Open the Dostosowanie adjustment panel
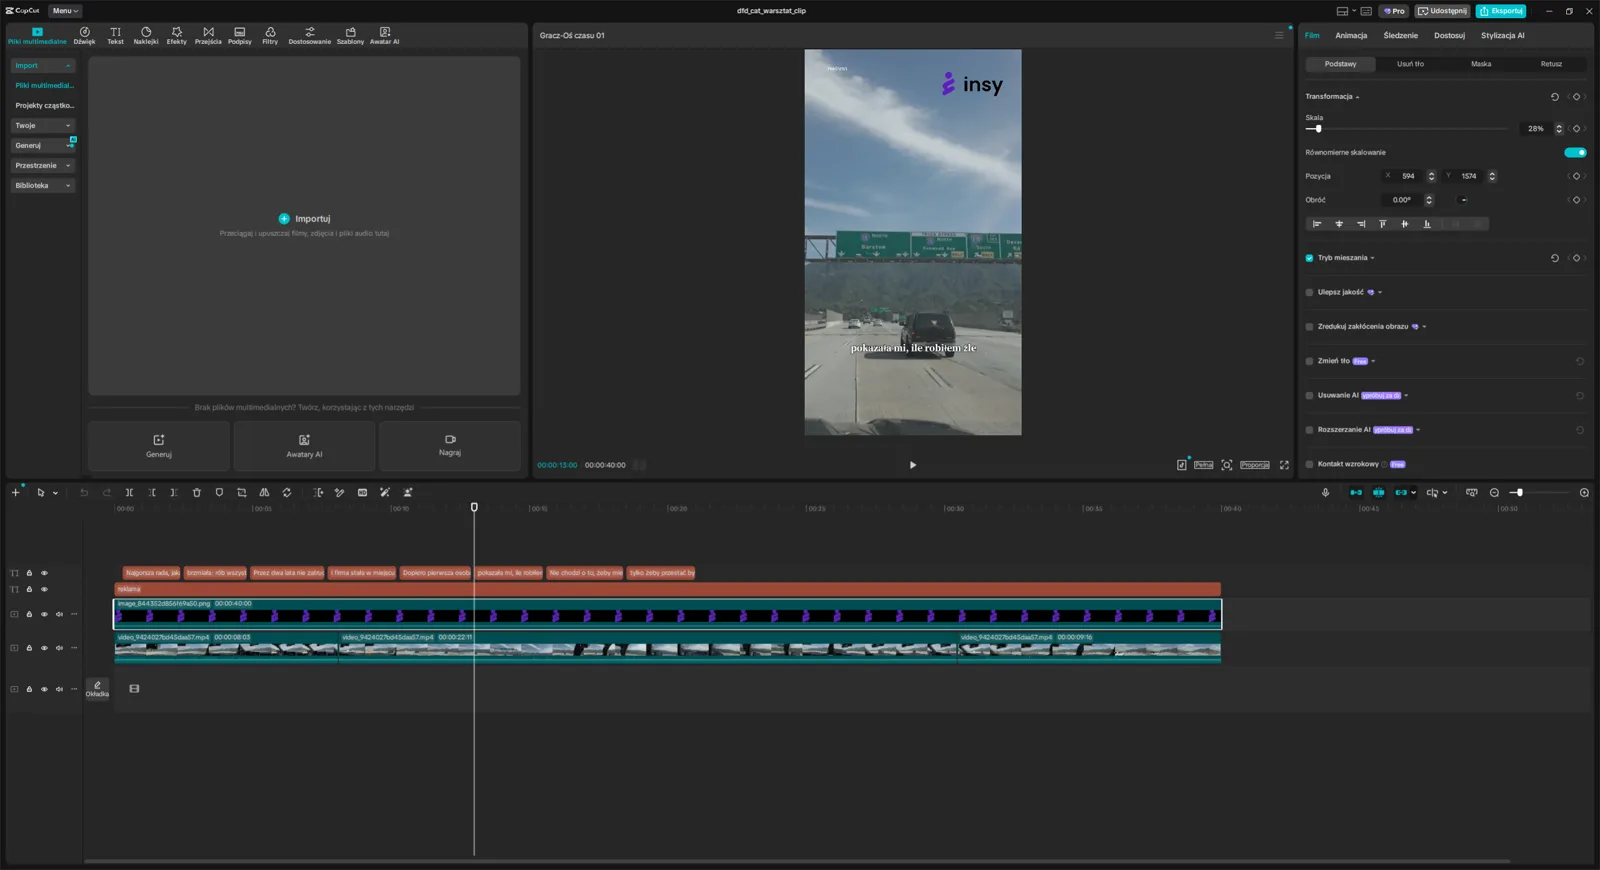Screen dimensions: 1600x870 pos(310,36)
